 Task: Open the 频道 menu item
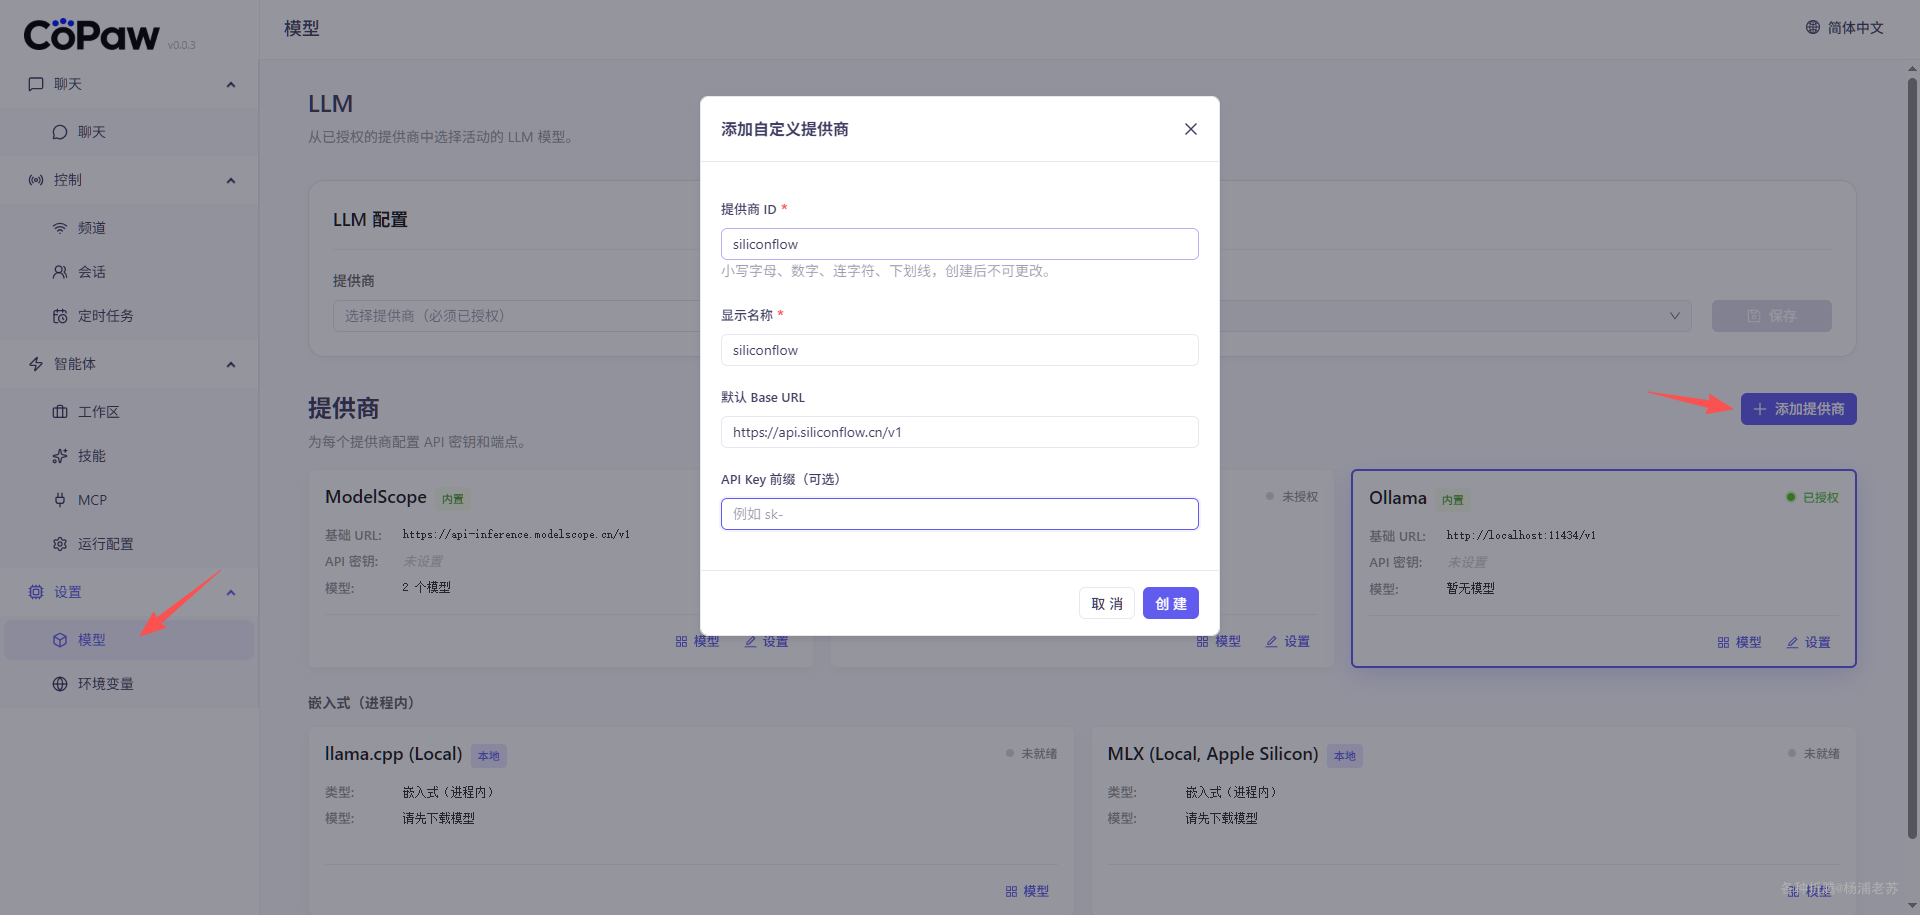(129, 228)
